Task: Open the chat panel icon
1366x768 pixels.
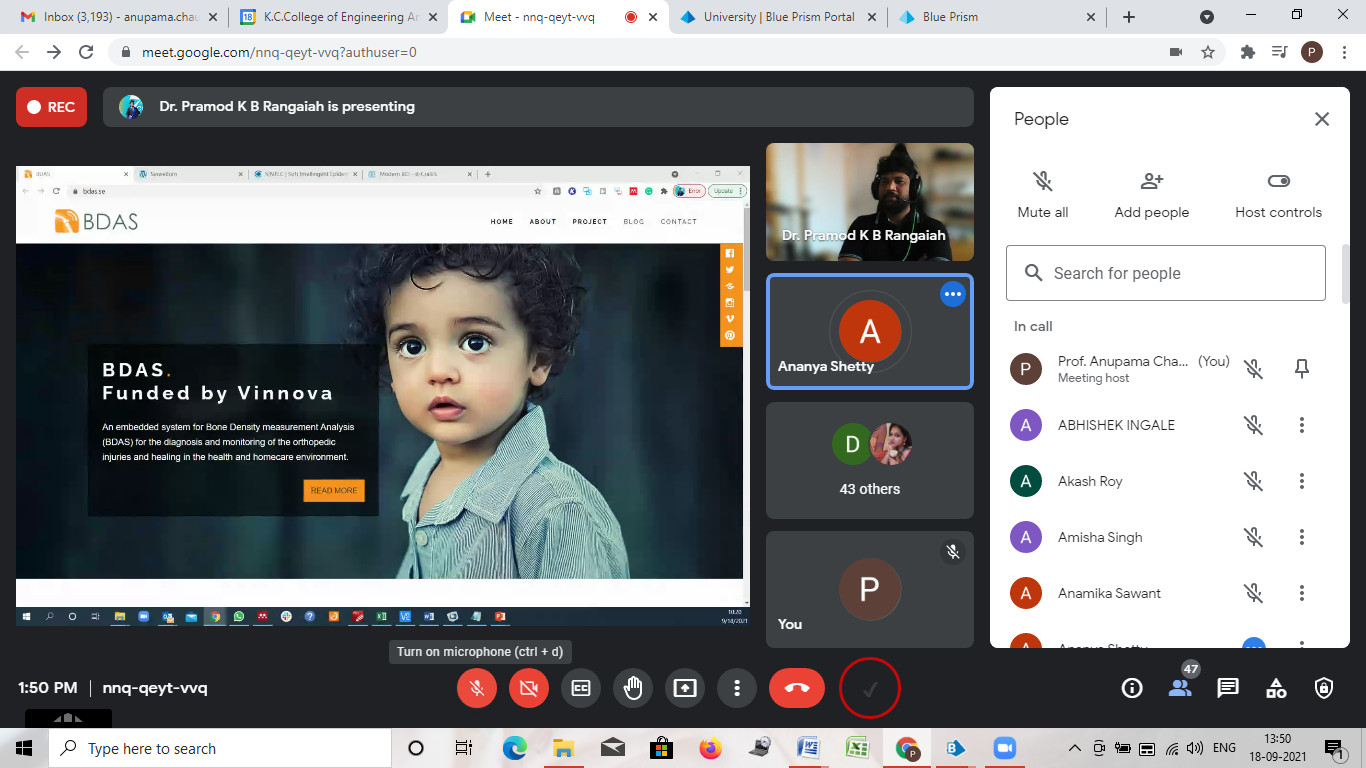Action: (x=1228, y=688)
